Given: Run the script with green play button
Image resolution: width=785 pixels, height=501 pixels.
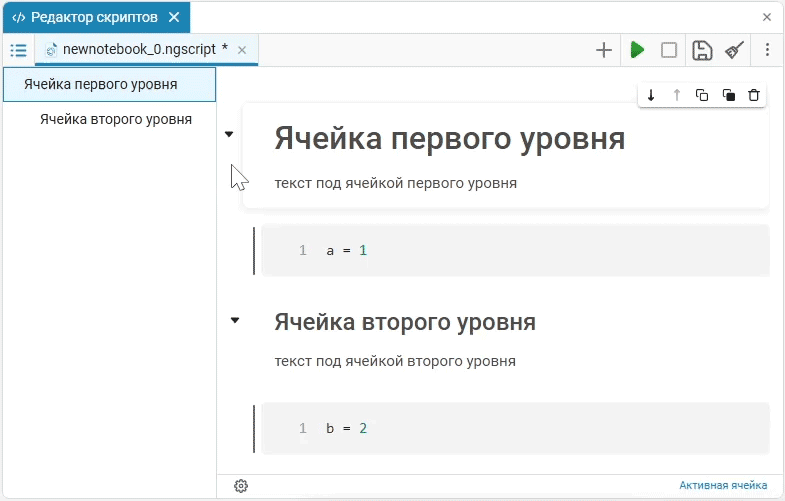Looking at the screenshot, I should (x=637, y=50).
